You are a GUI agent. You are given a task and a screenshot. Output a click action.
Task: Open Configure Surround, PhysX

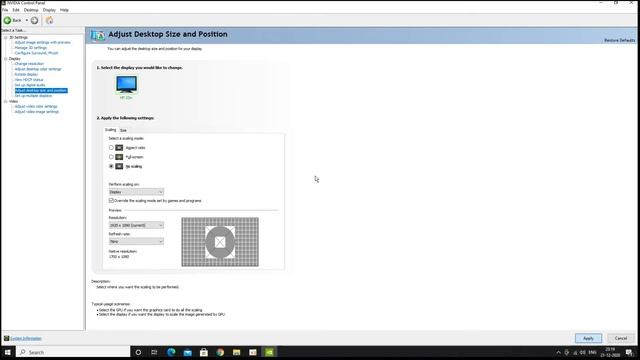pyautogui.click(x=36, y=53)
